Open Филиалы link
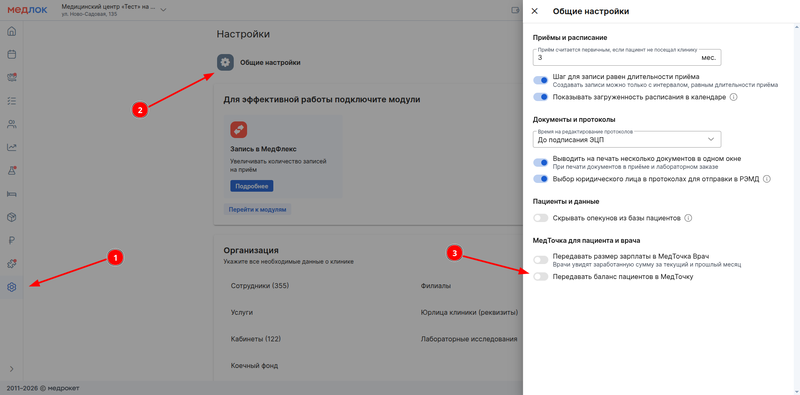Viewport: 800px width, 395px height. click(436, 286)
